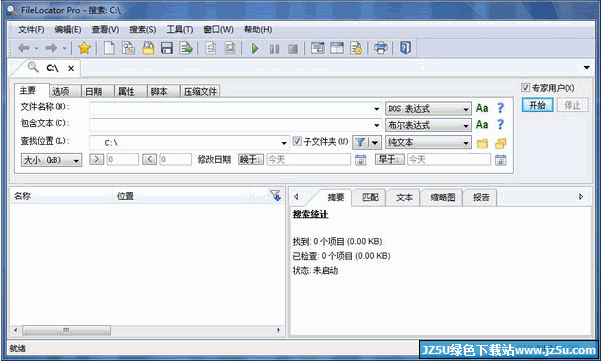Click the floppy disk Save icon
This screenshot has height=362, width=602.
pyautogui.click(x=167, y=48)
